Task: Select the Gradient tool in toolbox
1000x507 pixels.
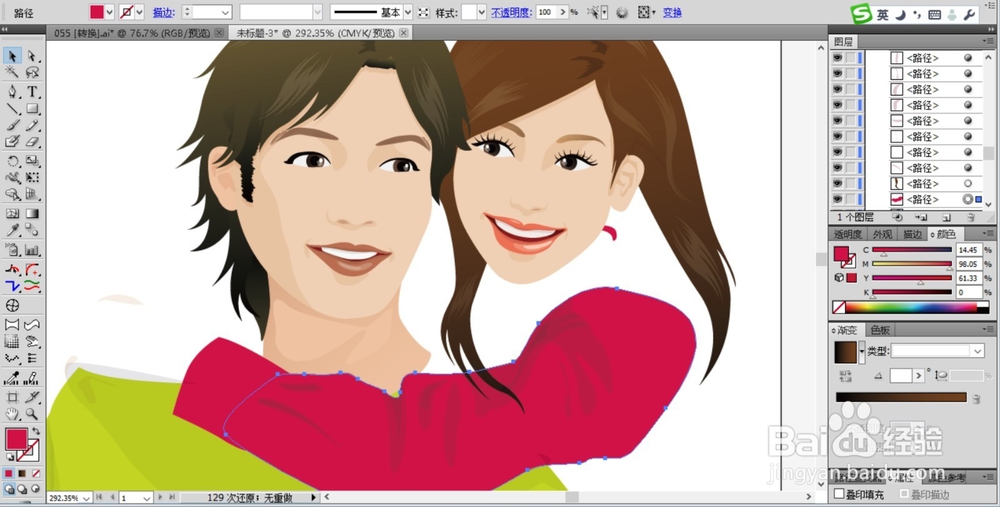Action: [x=32, y=214]
